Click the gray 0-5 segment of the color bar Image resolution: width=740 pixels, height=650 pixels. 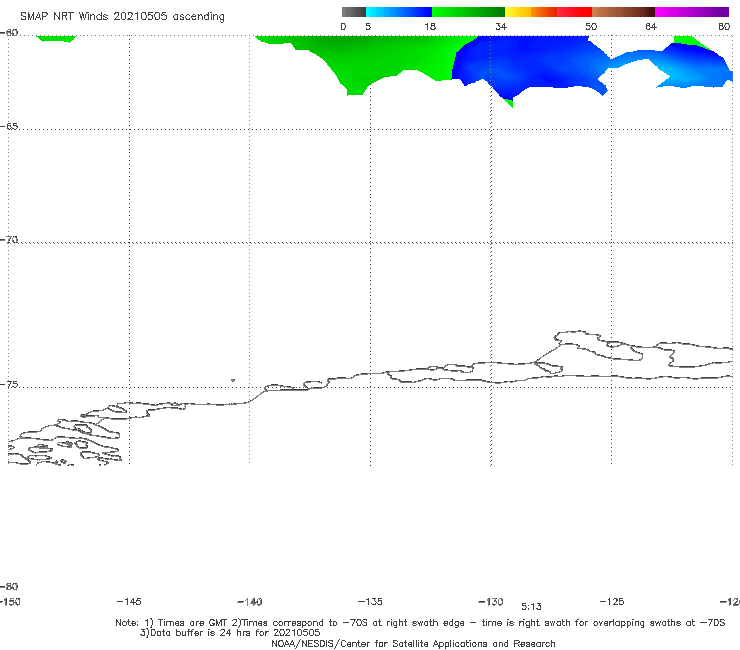click(354, 12)
